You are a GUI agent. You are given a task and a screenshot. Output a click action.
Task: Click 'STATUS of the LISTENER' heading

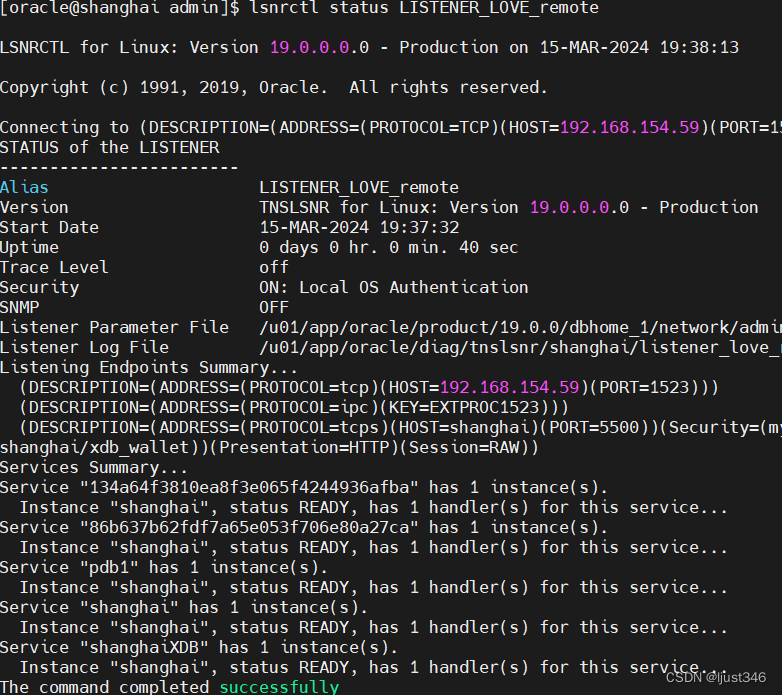(x=110, y=148)
